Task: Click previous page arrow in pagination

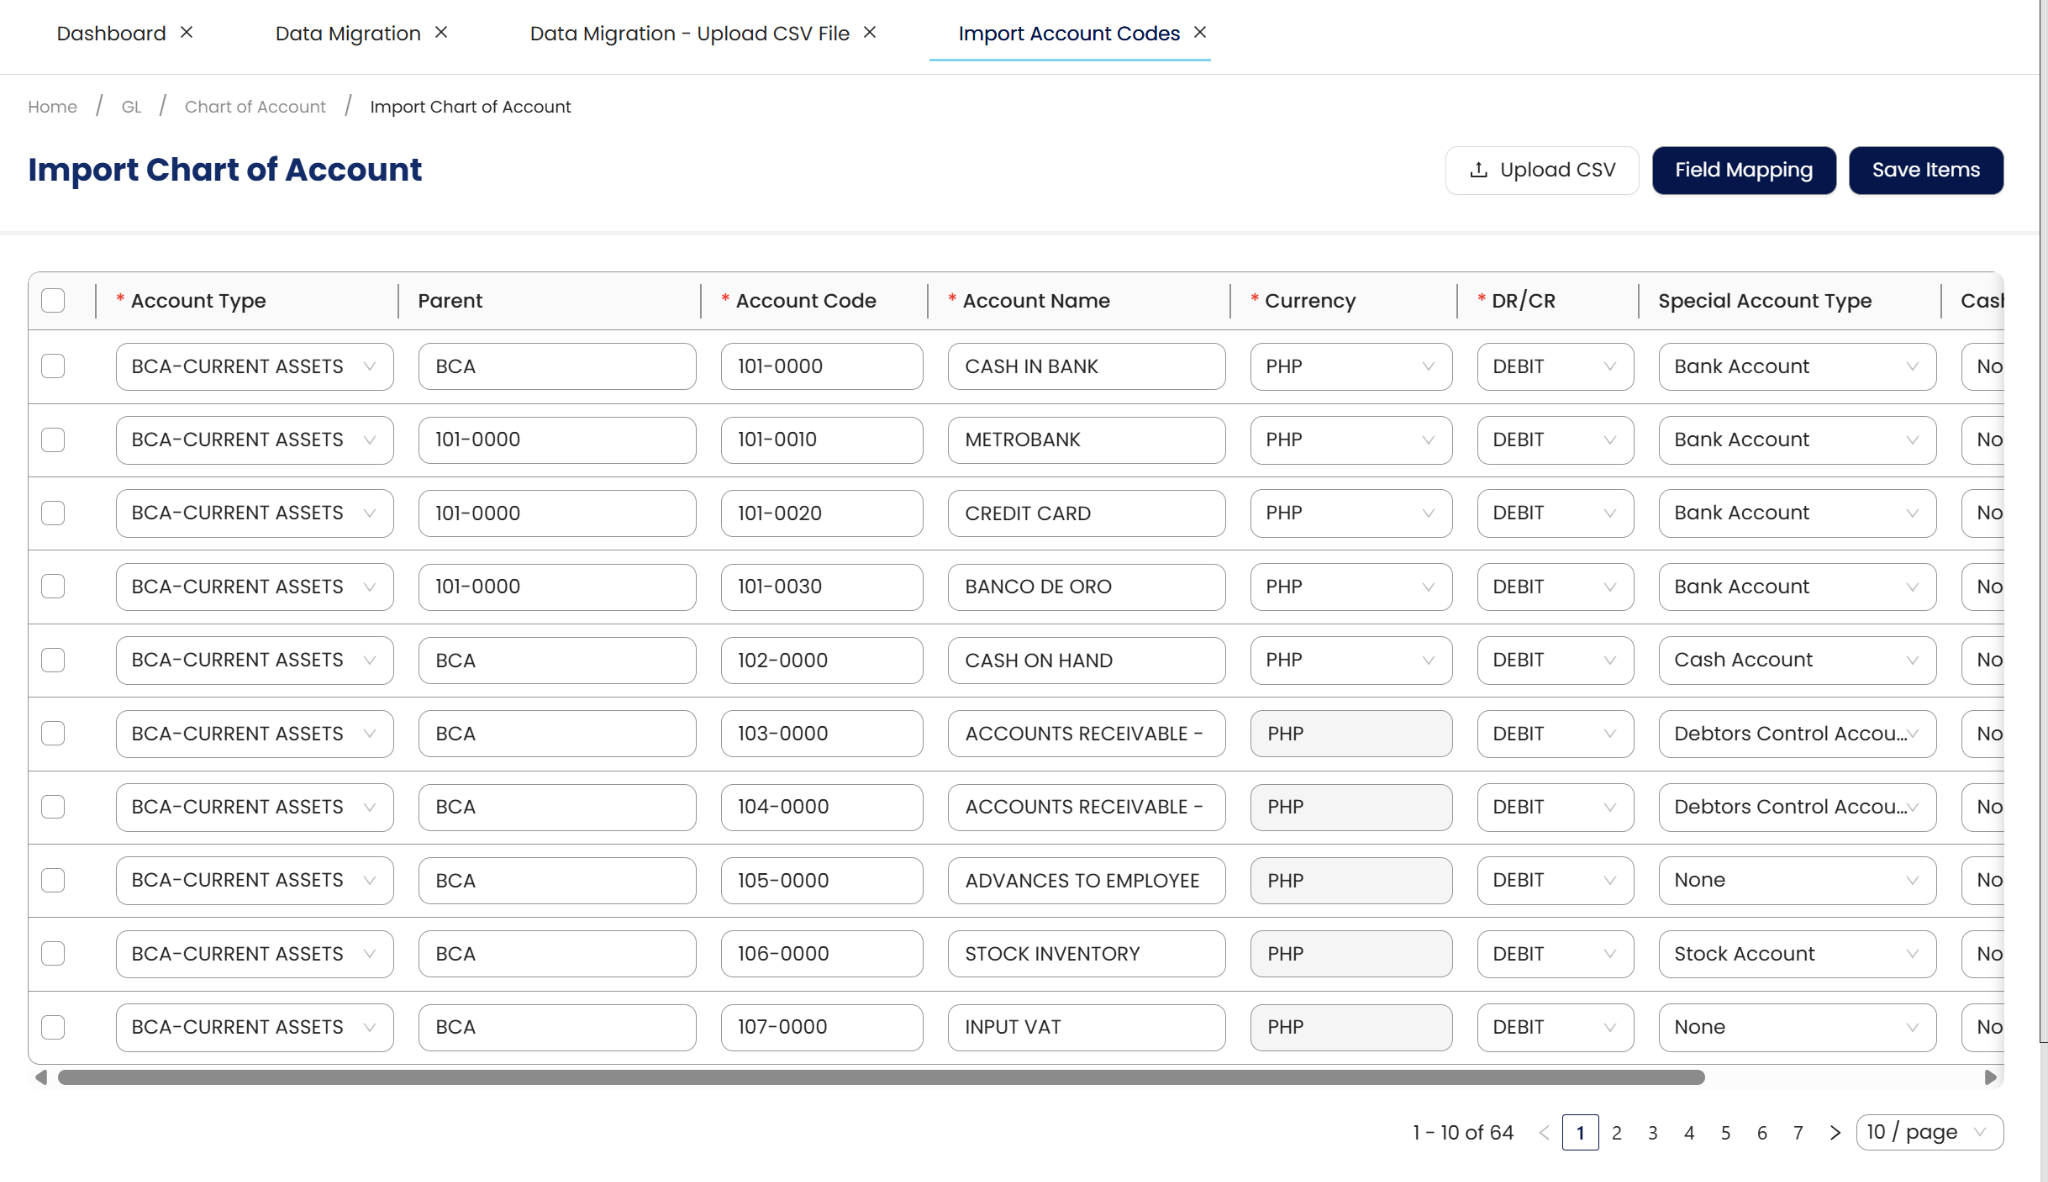Action: point(1544,1133)
